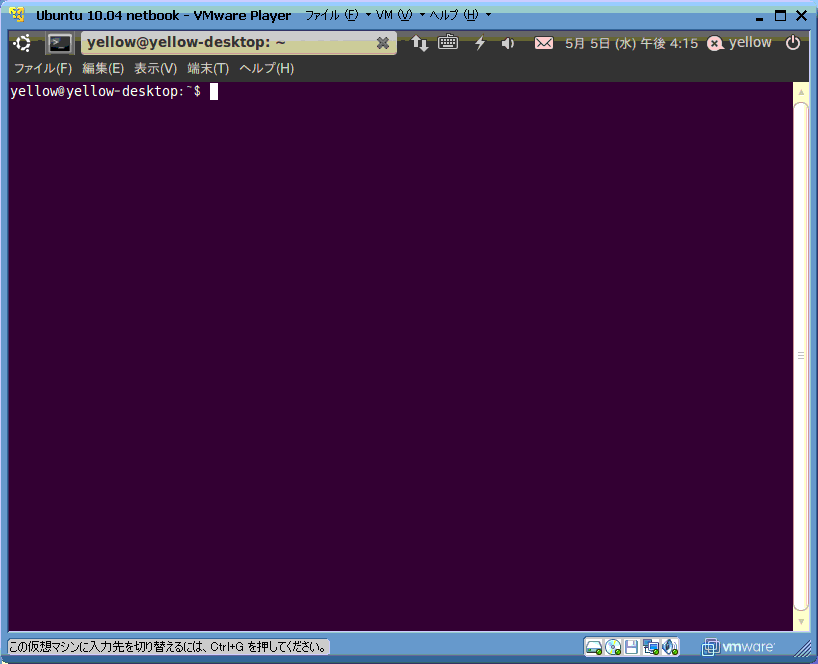Open terminal 端末(T) menu

[x=208, y=68]
